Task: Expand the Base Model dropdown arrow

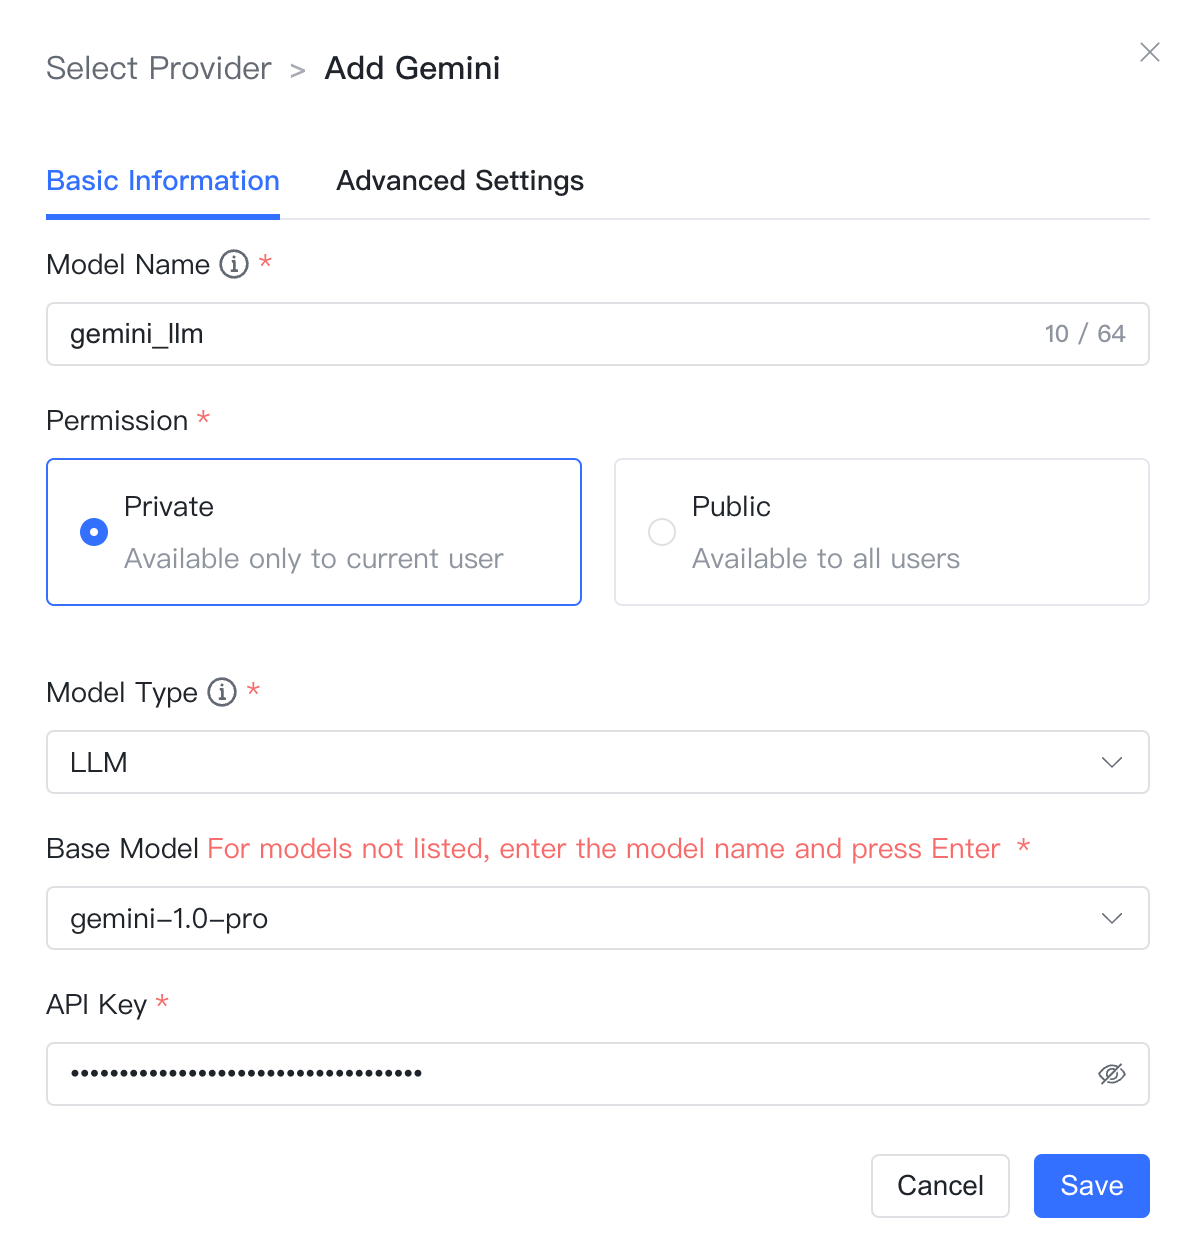Action: (x=1112, y=918)
